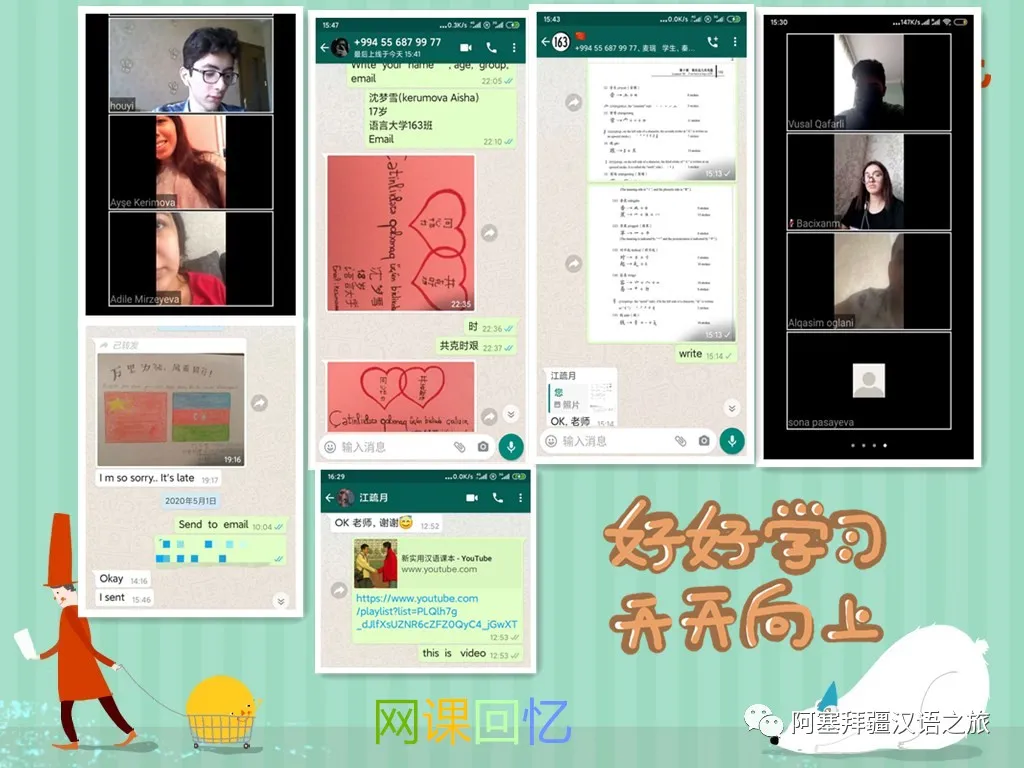Open contact avatar in the 15:47 chat header

[340, 48]
